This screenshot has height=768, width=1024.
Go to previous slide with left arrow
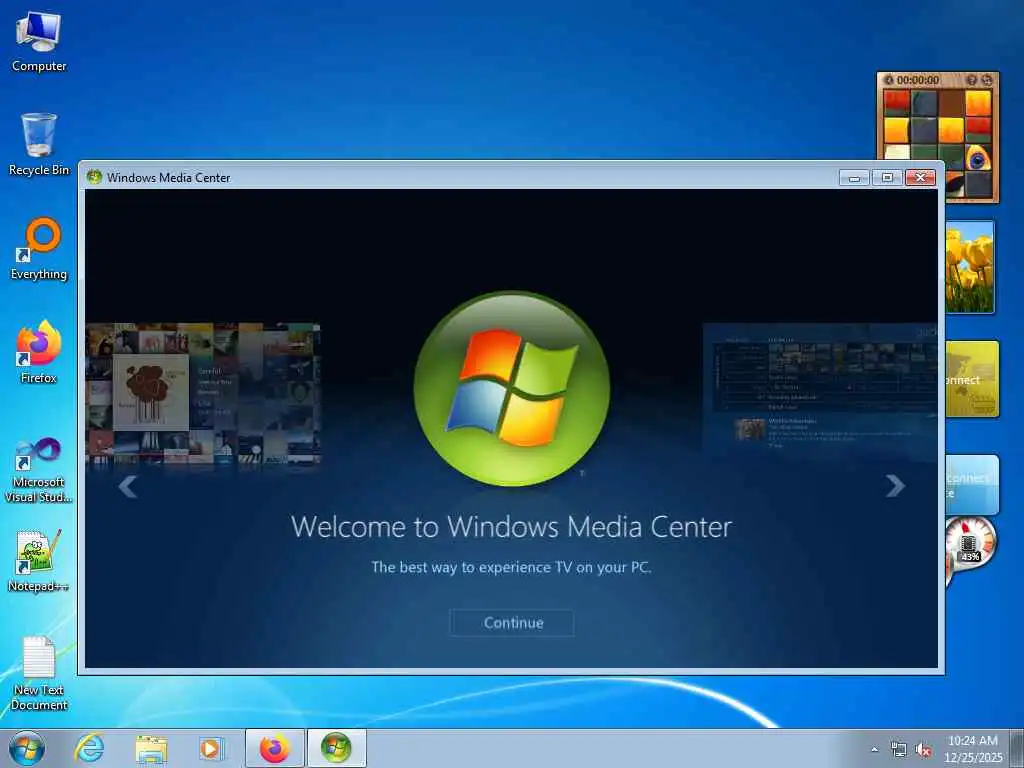click(x=128, y=487)
